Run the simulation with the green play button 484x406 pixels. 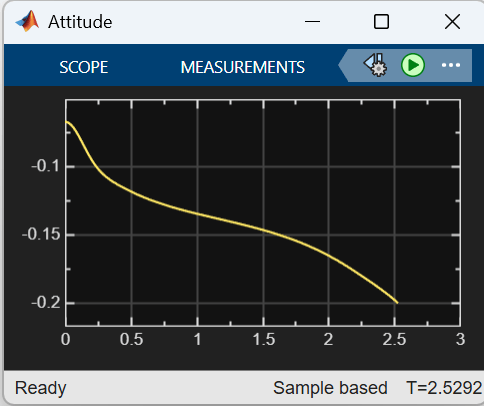coord(413,65)
